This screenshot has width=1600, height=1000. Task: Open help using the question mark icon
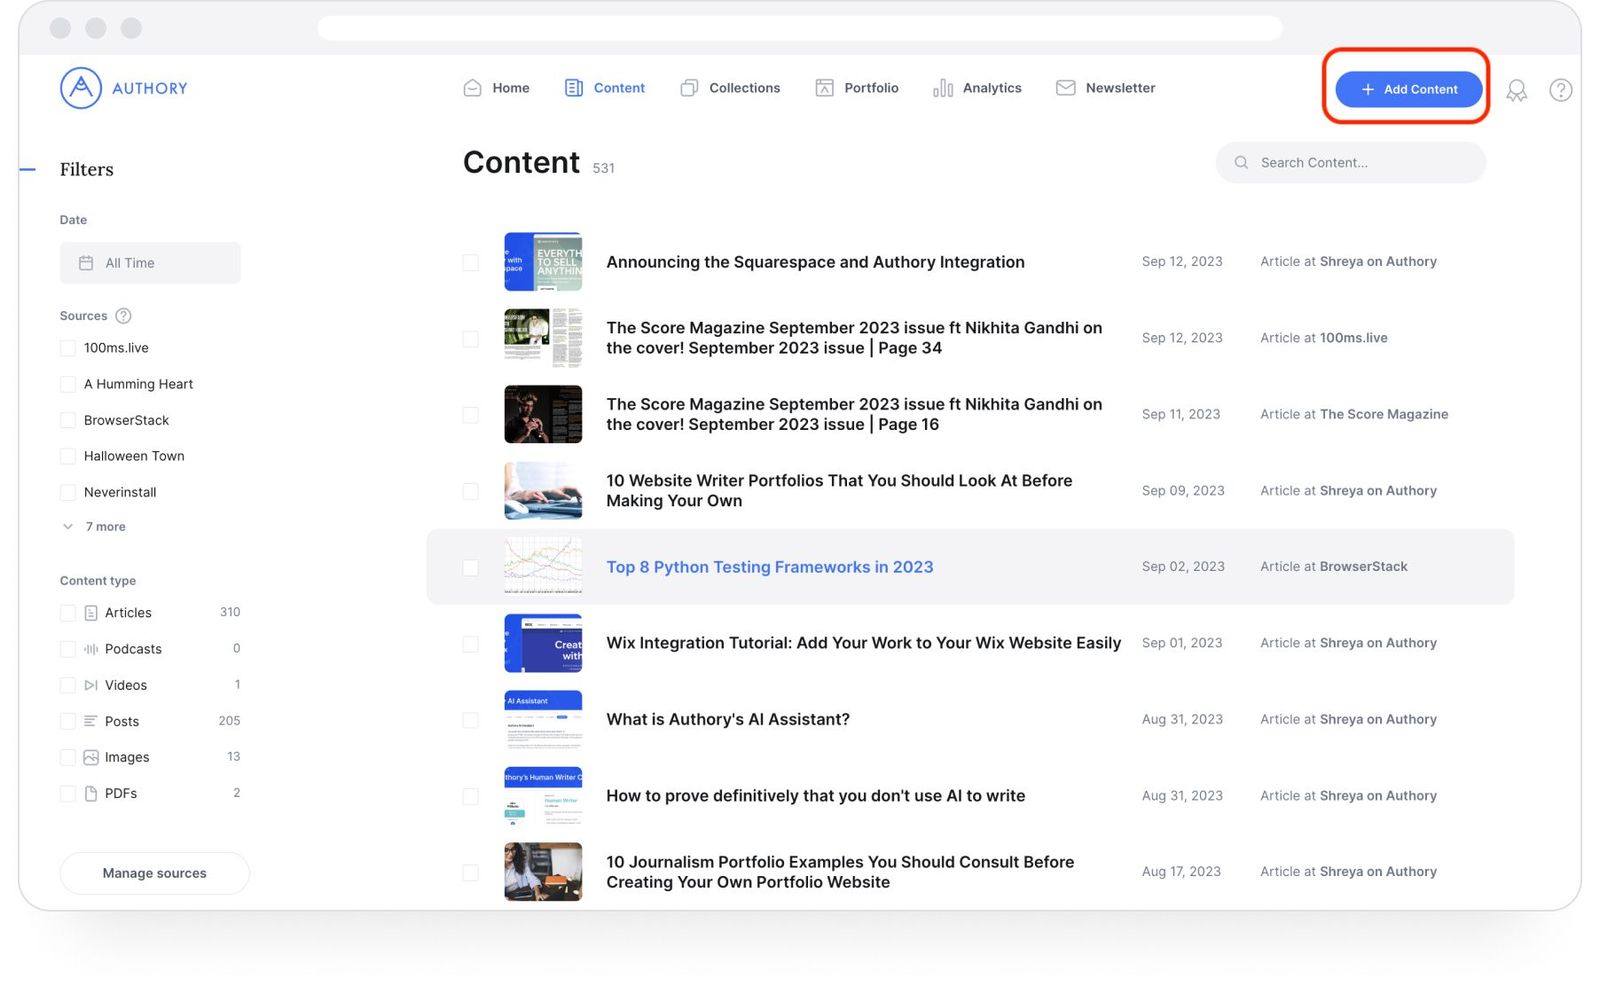point(1560,90)
